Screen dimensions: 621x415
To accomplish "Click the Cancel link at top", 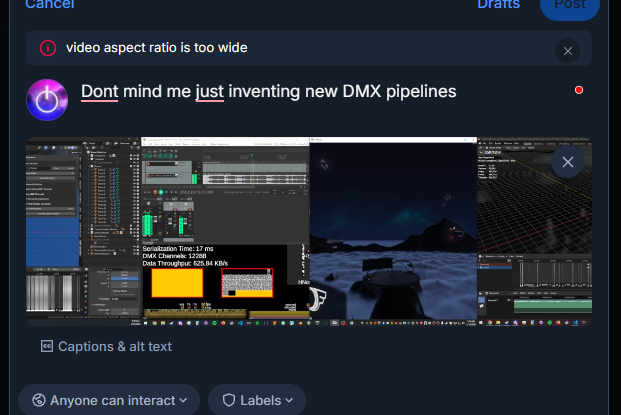I will click(49, 4).
